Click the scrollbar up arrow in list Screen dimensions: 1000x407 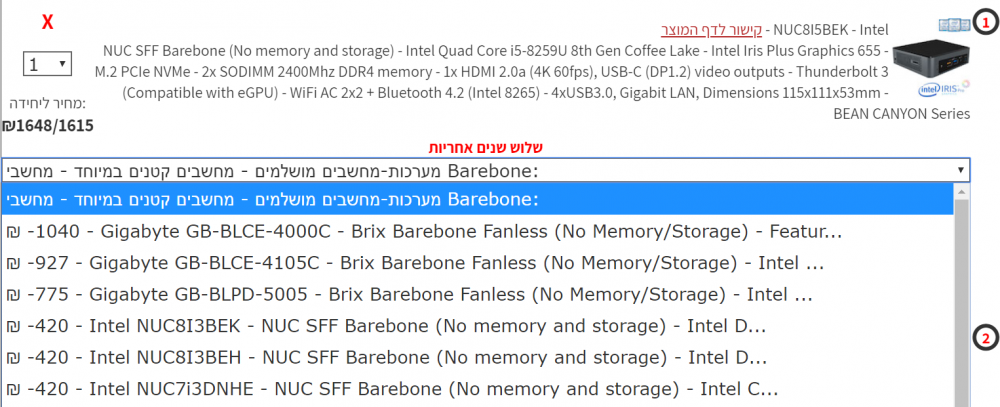tap(961, 191)
